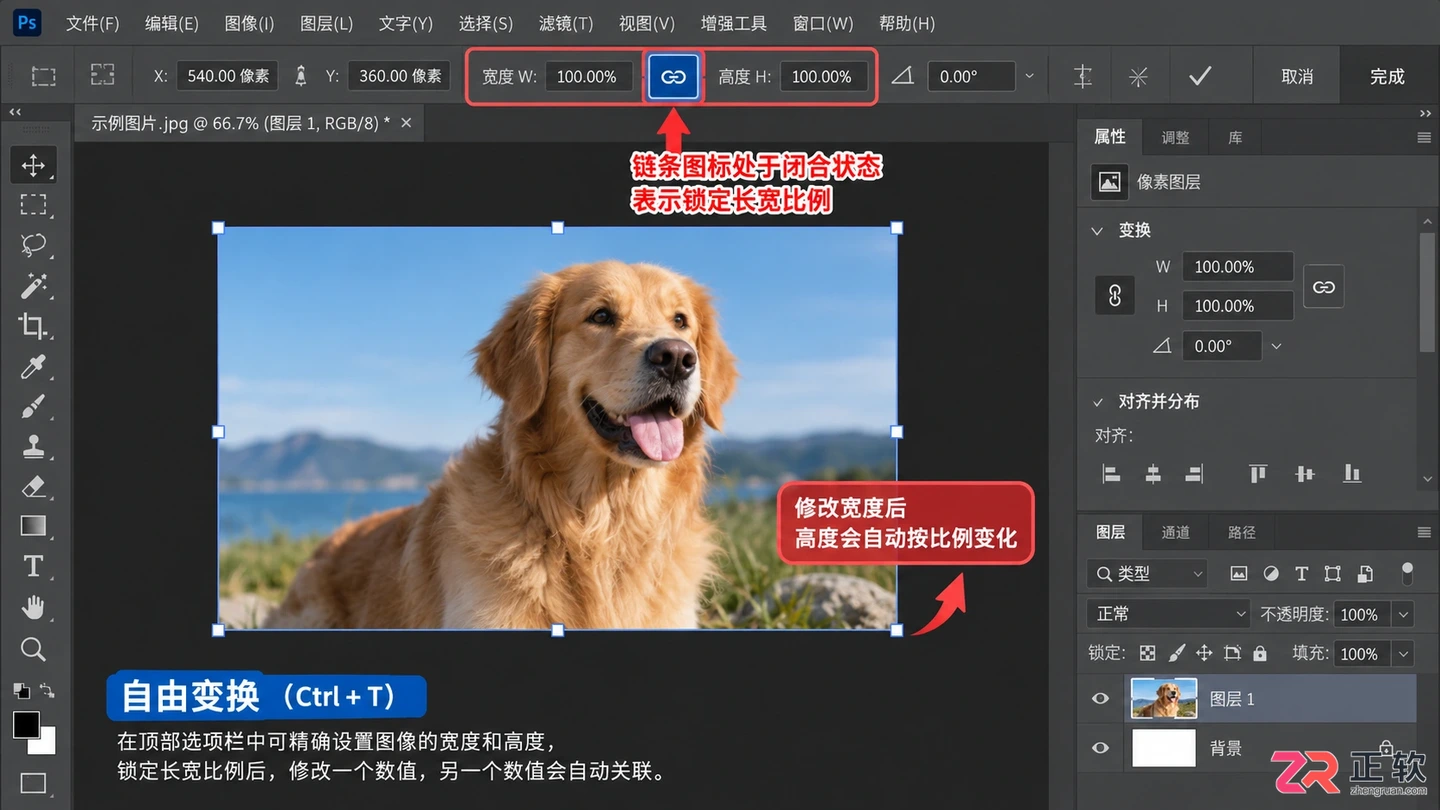Select the Hand tool
The image size is (1440, 810).
(33, 607)
